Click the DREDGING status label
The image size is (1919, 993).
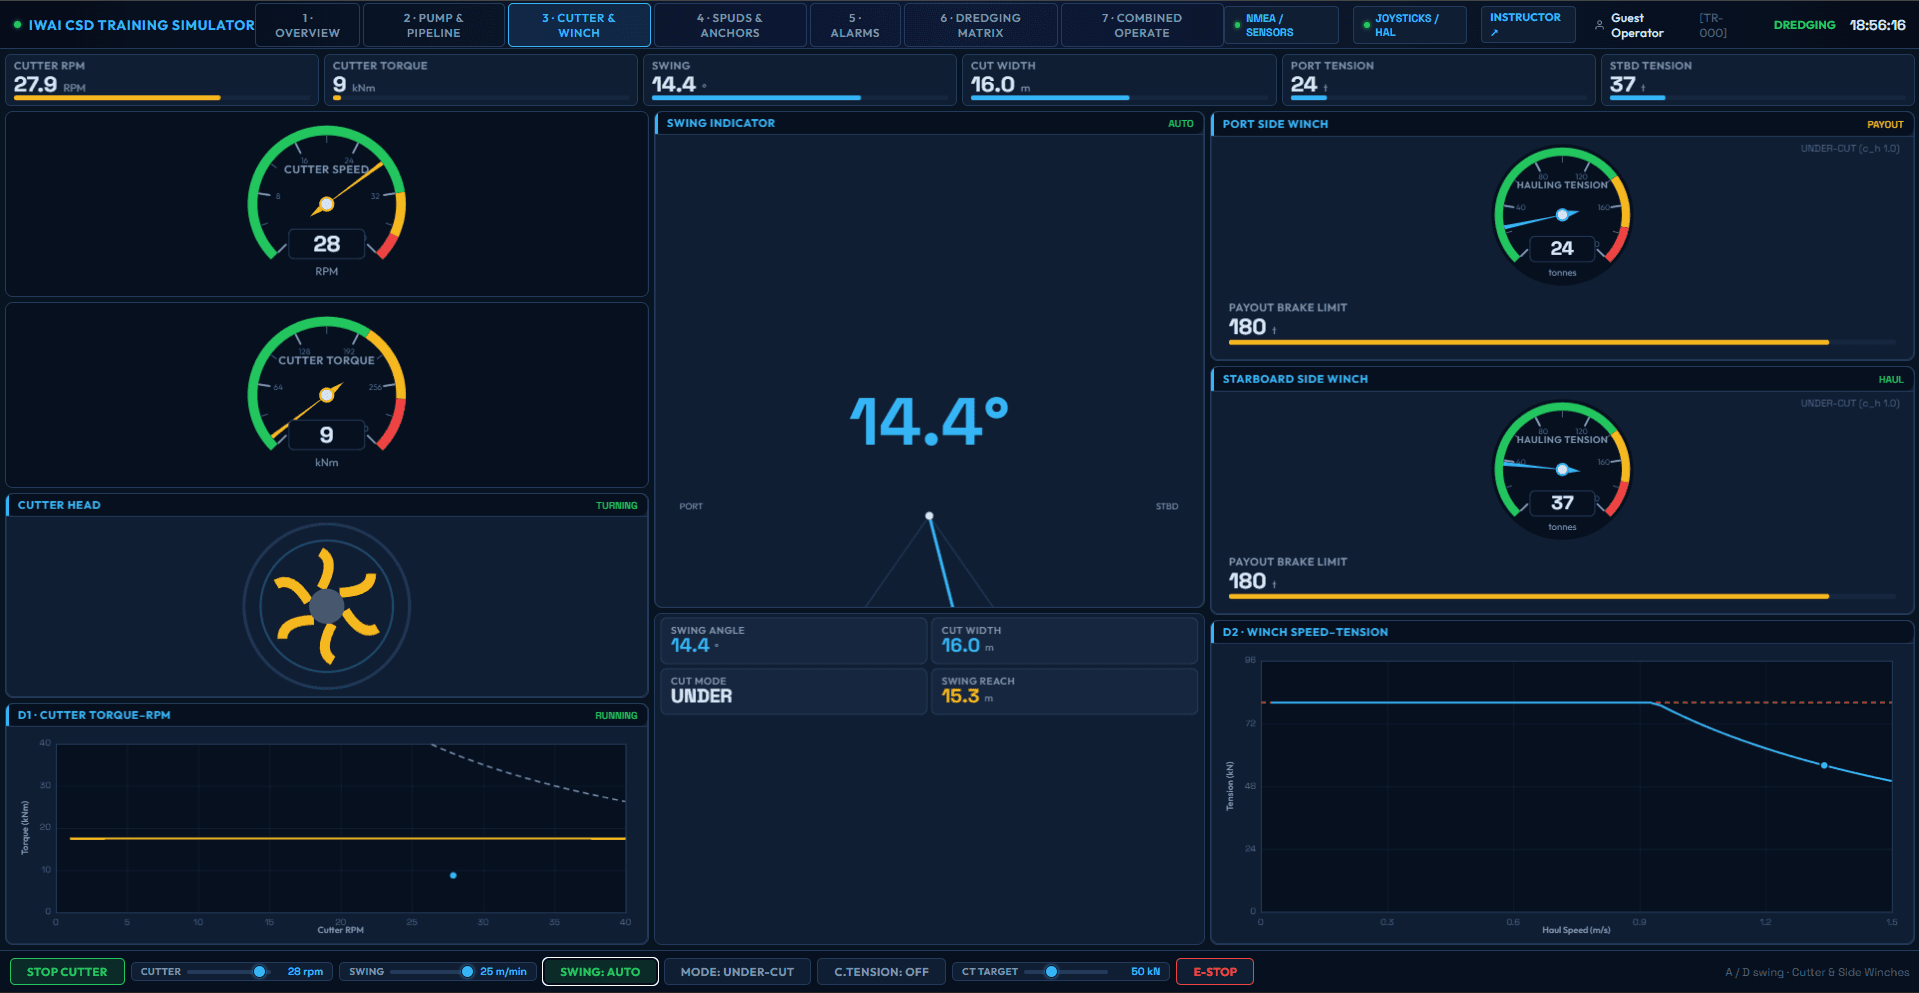1804,25
